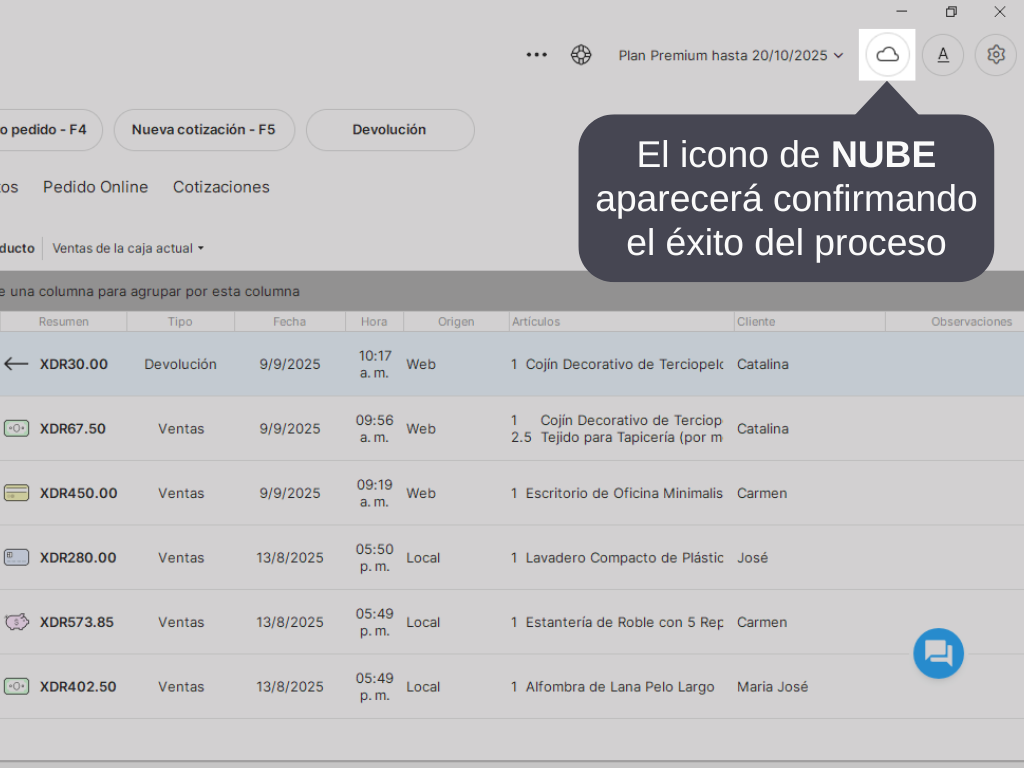Switch to the Cotizaciones tab
The width and height of the screenshot is (1024, 768).
[221, 187]
